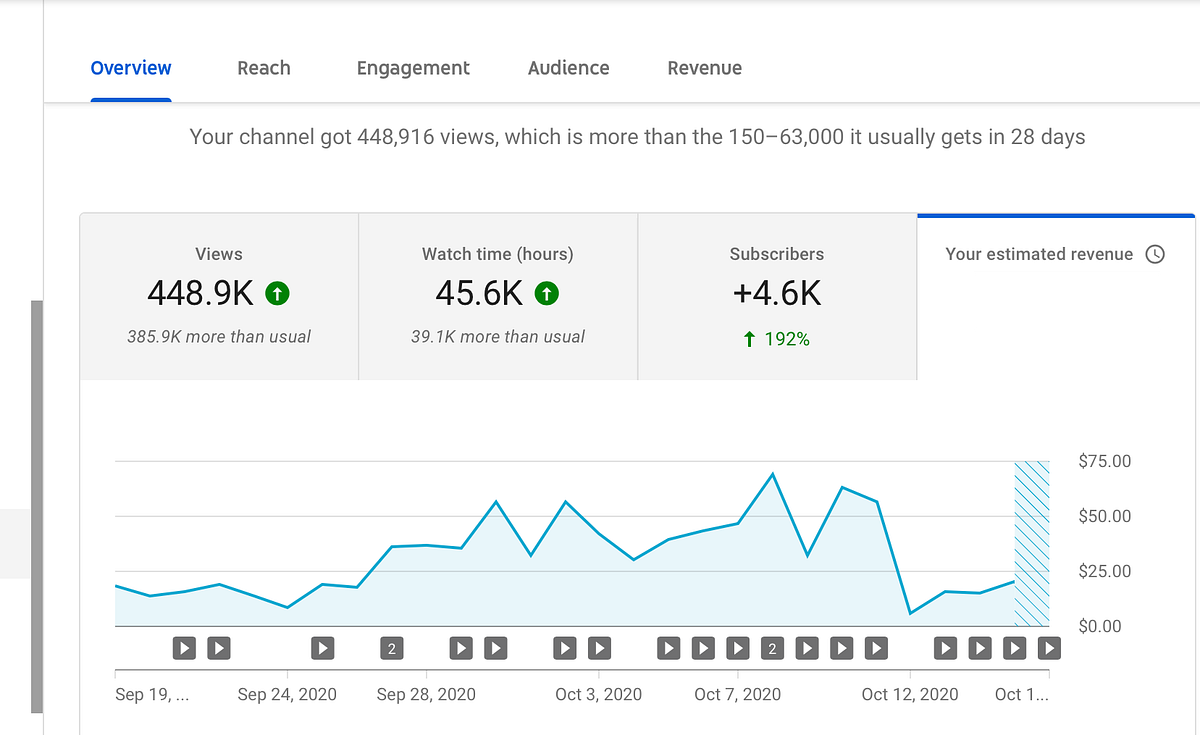Click the 'Sep 24, 2020' date label
Viewport: 1200px width, 735px height.
point(287,694)
